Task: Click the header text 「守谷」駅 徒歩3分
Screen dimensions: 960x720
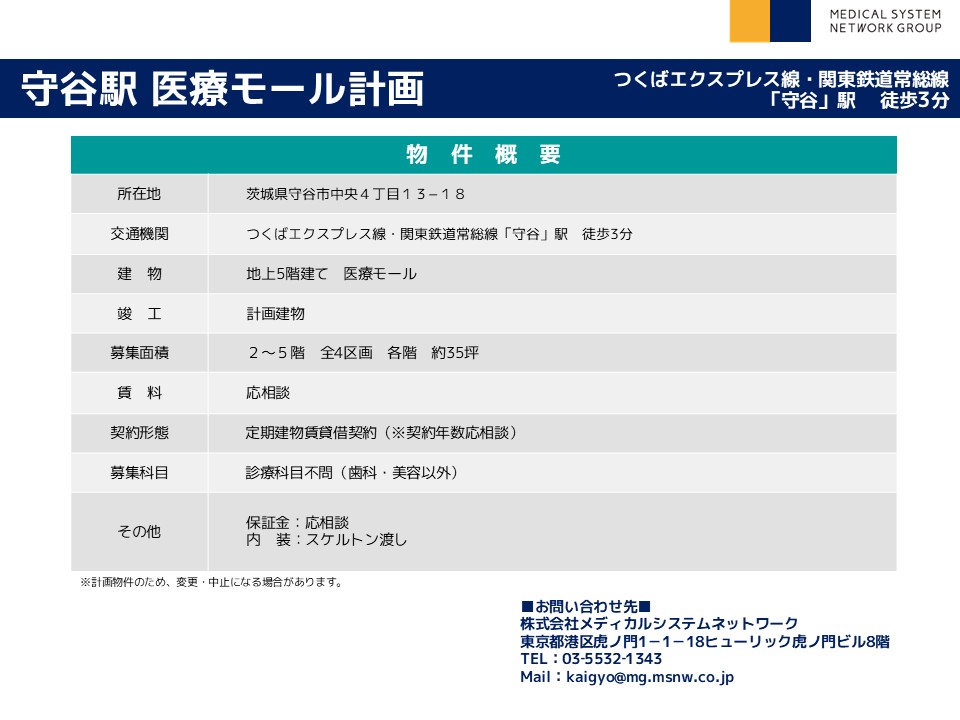Action: (x=858, y=100)
